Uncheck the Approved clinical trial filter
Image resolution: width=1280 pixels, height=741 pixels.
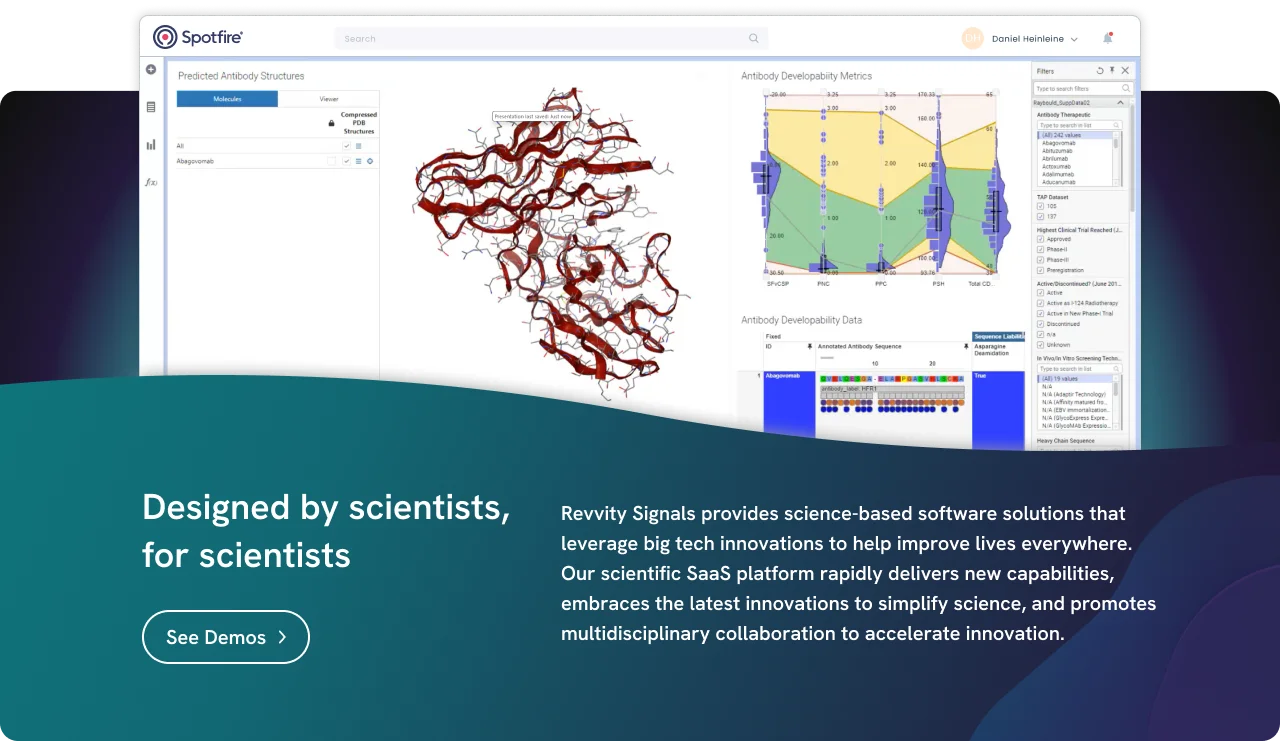1041,239
